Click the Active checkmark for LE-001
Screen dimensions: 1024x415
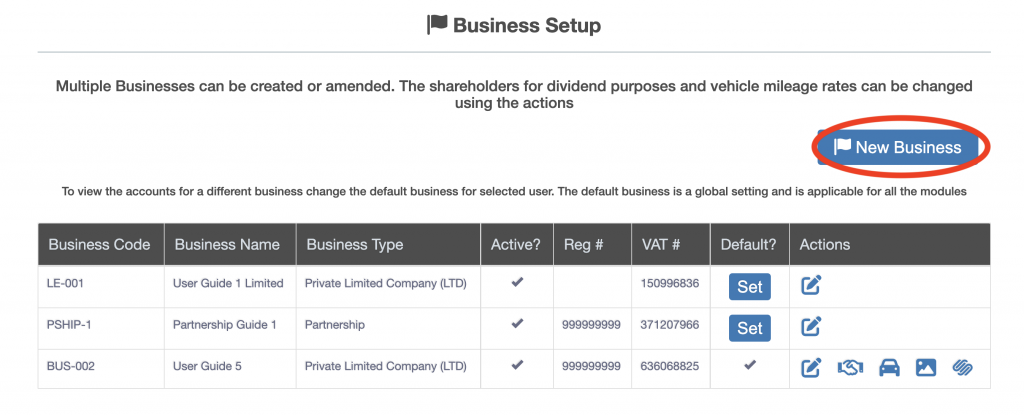click(x=517, y=283)
